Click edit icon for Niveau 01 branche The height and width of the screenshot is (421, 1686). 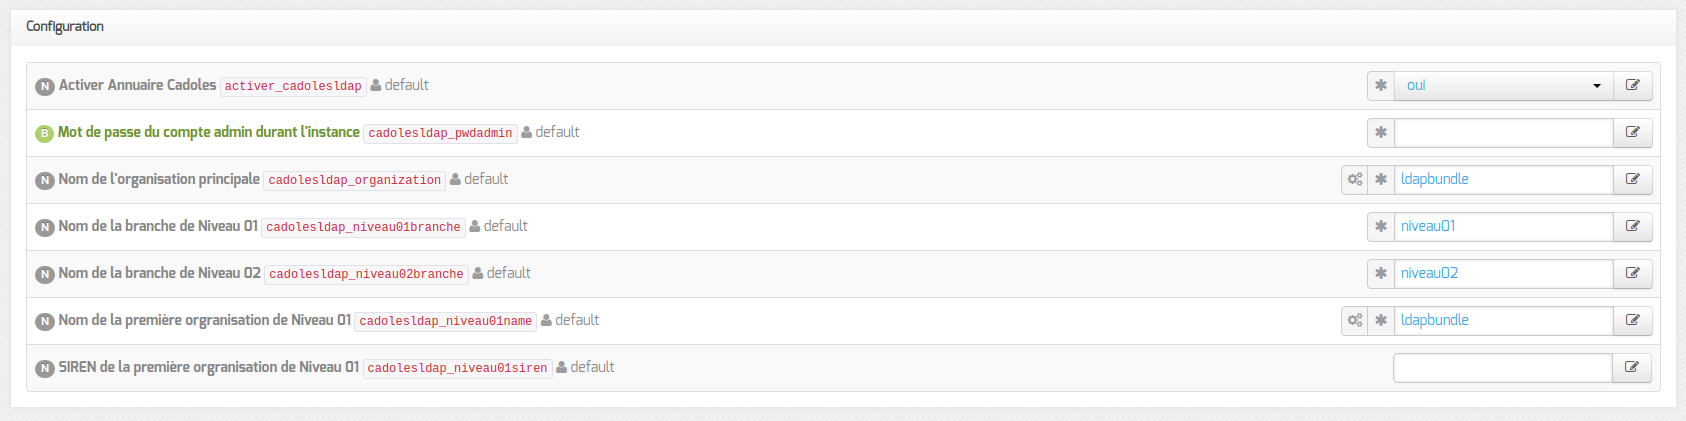coord(1632,227)
